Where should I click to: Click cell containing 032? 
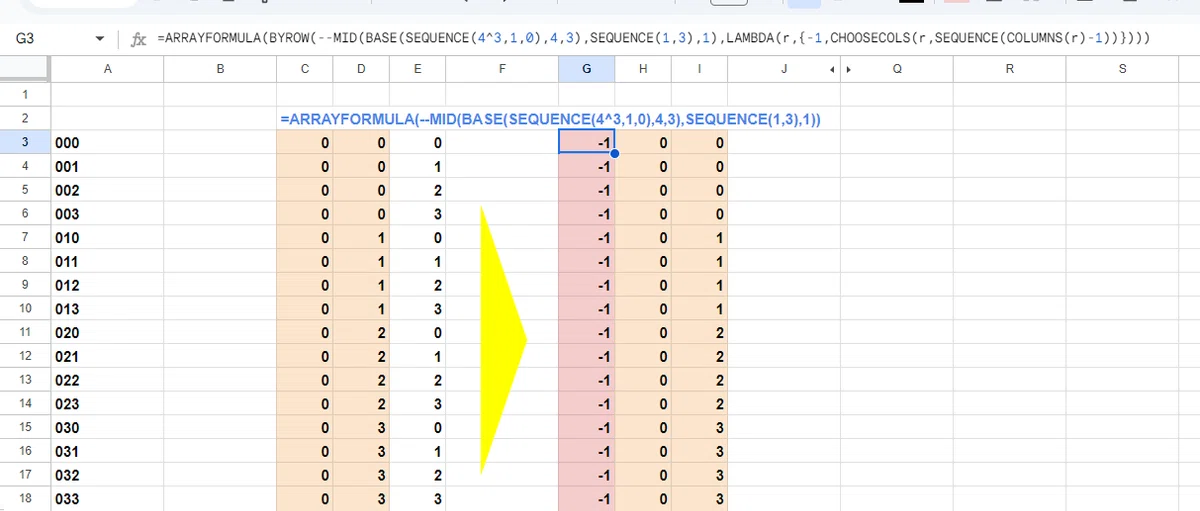(x=107, y=475)
